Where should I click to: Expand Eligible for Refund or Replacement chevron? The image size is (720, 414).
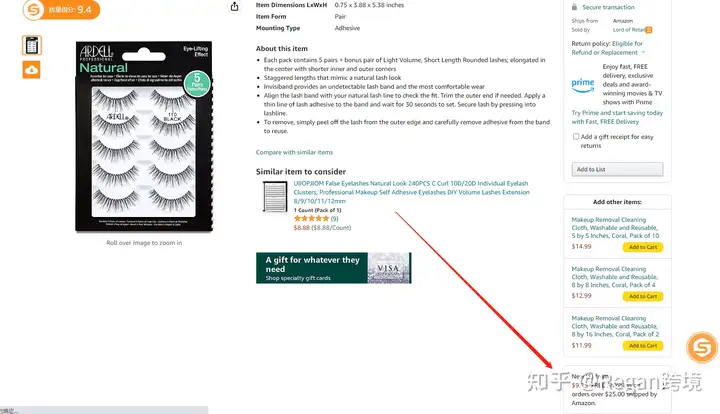643,52
